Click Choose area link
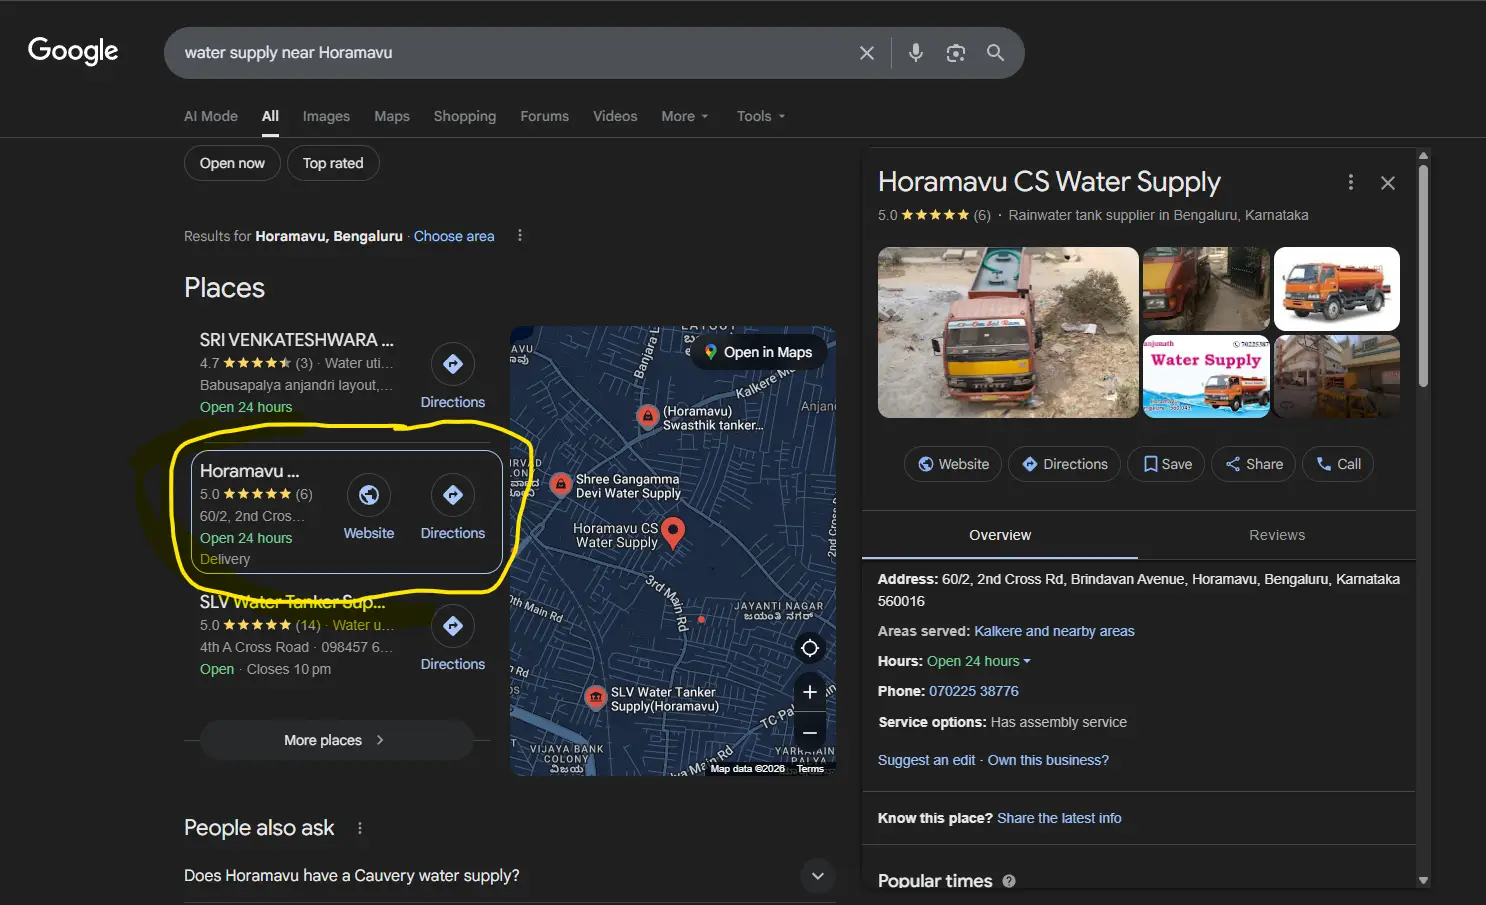The image size is (1486, 905). pyautogui.click(x=454, y=236)
